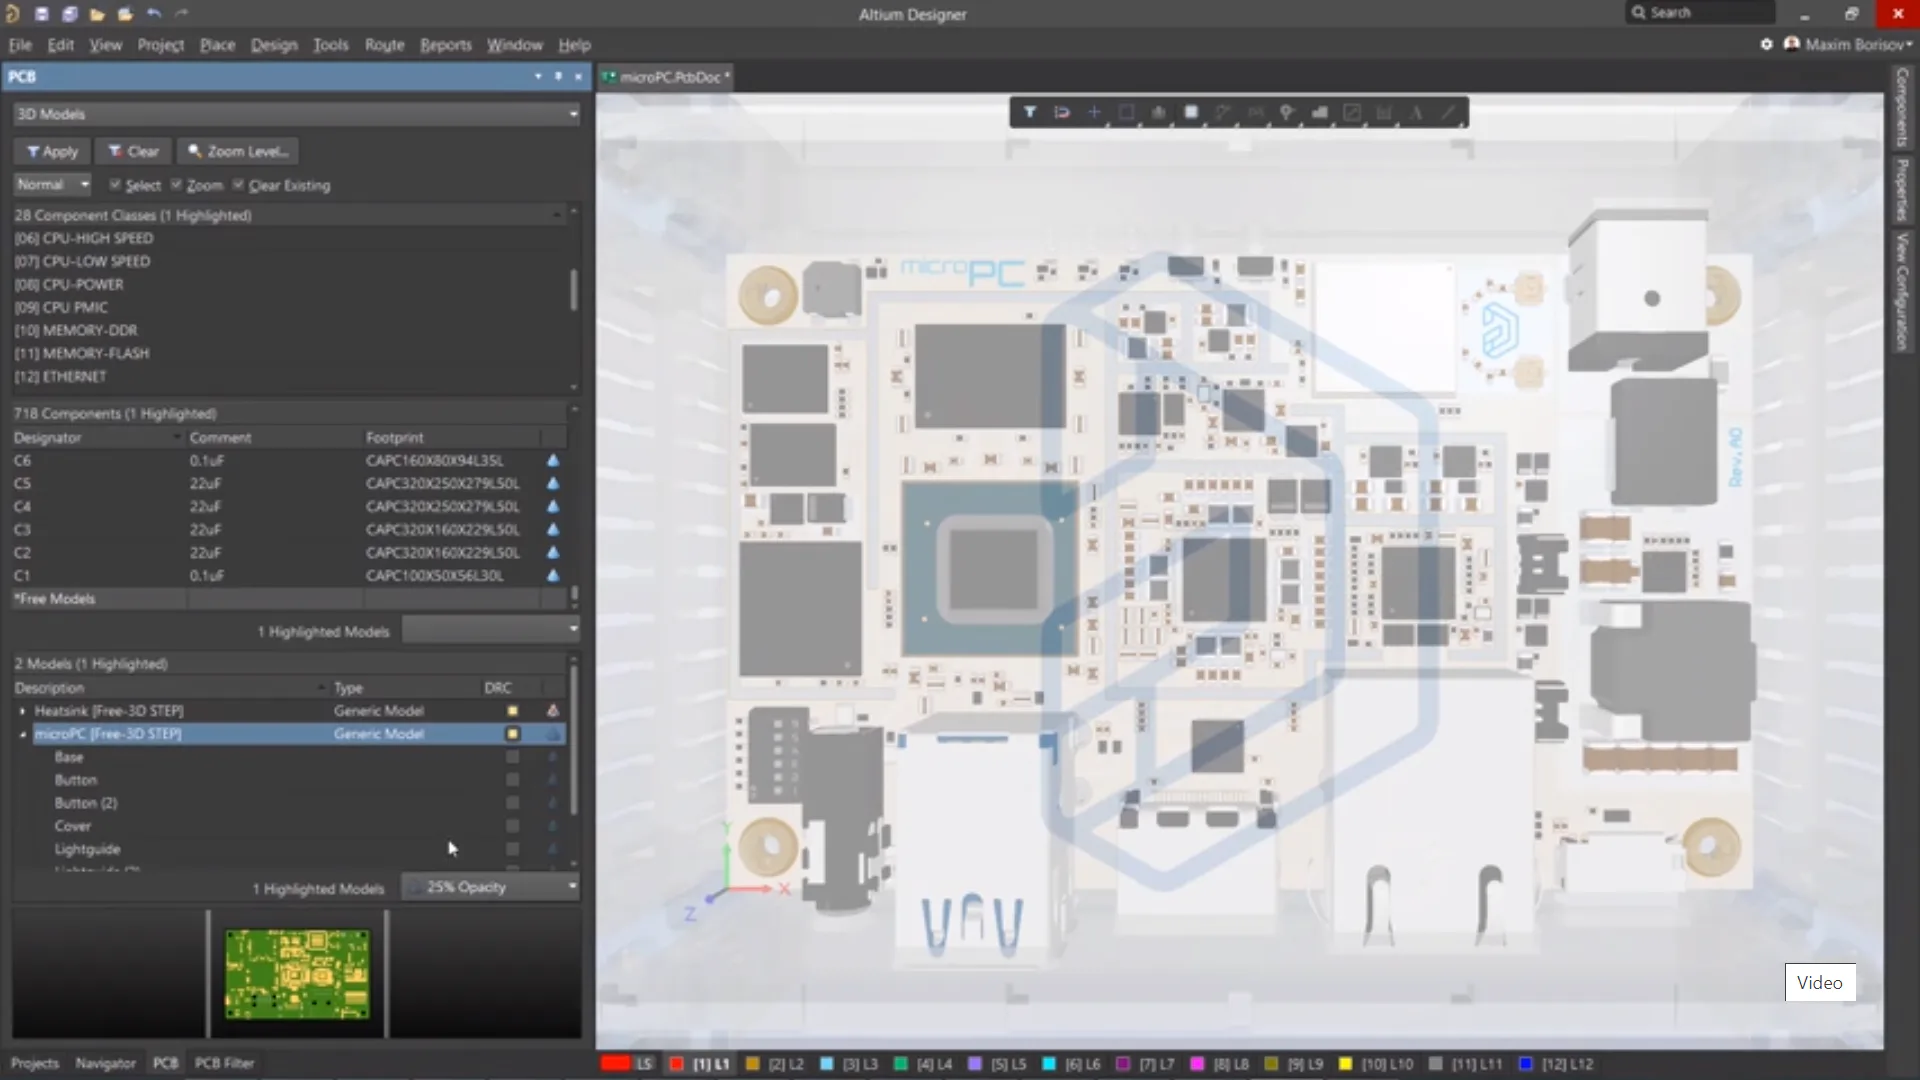Click the model icon of the Heatsink row
The height and width of the screenshot is (1080, 1920).
click(x=553, y=711)
